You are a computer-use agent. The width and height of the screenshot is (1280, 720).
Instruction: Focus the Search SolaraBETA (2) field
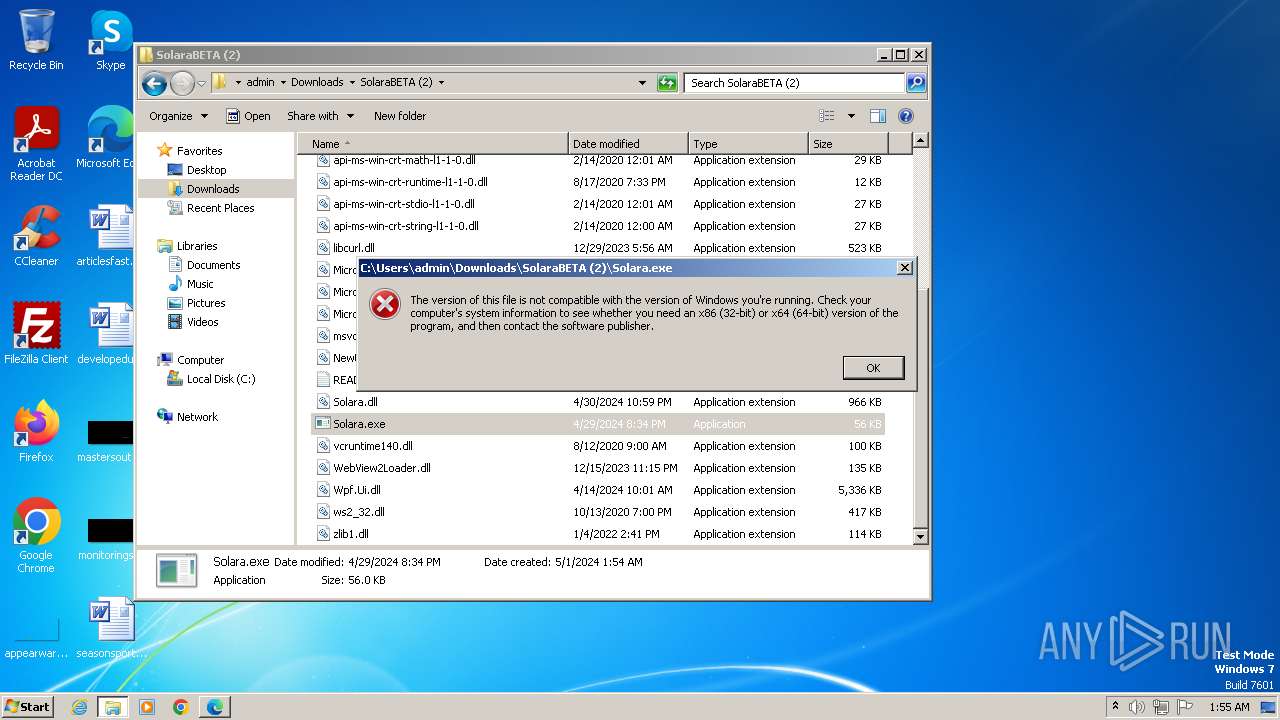pyautogui.click(x=795, y=83)
